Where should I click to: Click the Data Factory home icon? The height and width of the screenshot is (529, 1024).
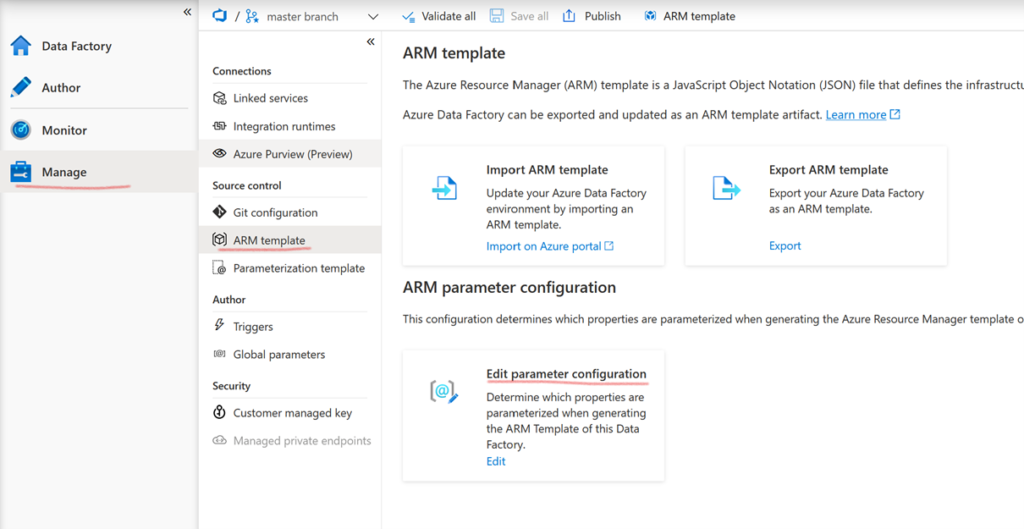tap(21, 46)
